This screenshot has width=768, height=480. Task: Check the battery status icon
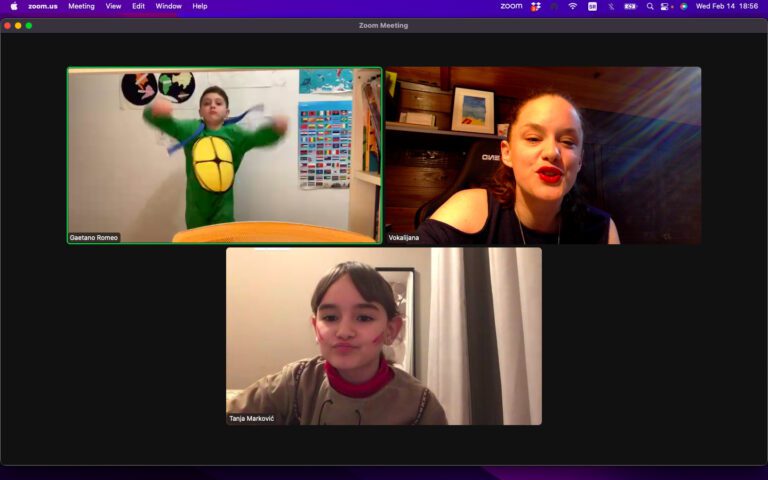point(630,6)
